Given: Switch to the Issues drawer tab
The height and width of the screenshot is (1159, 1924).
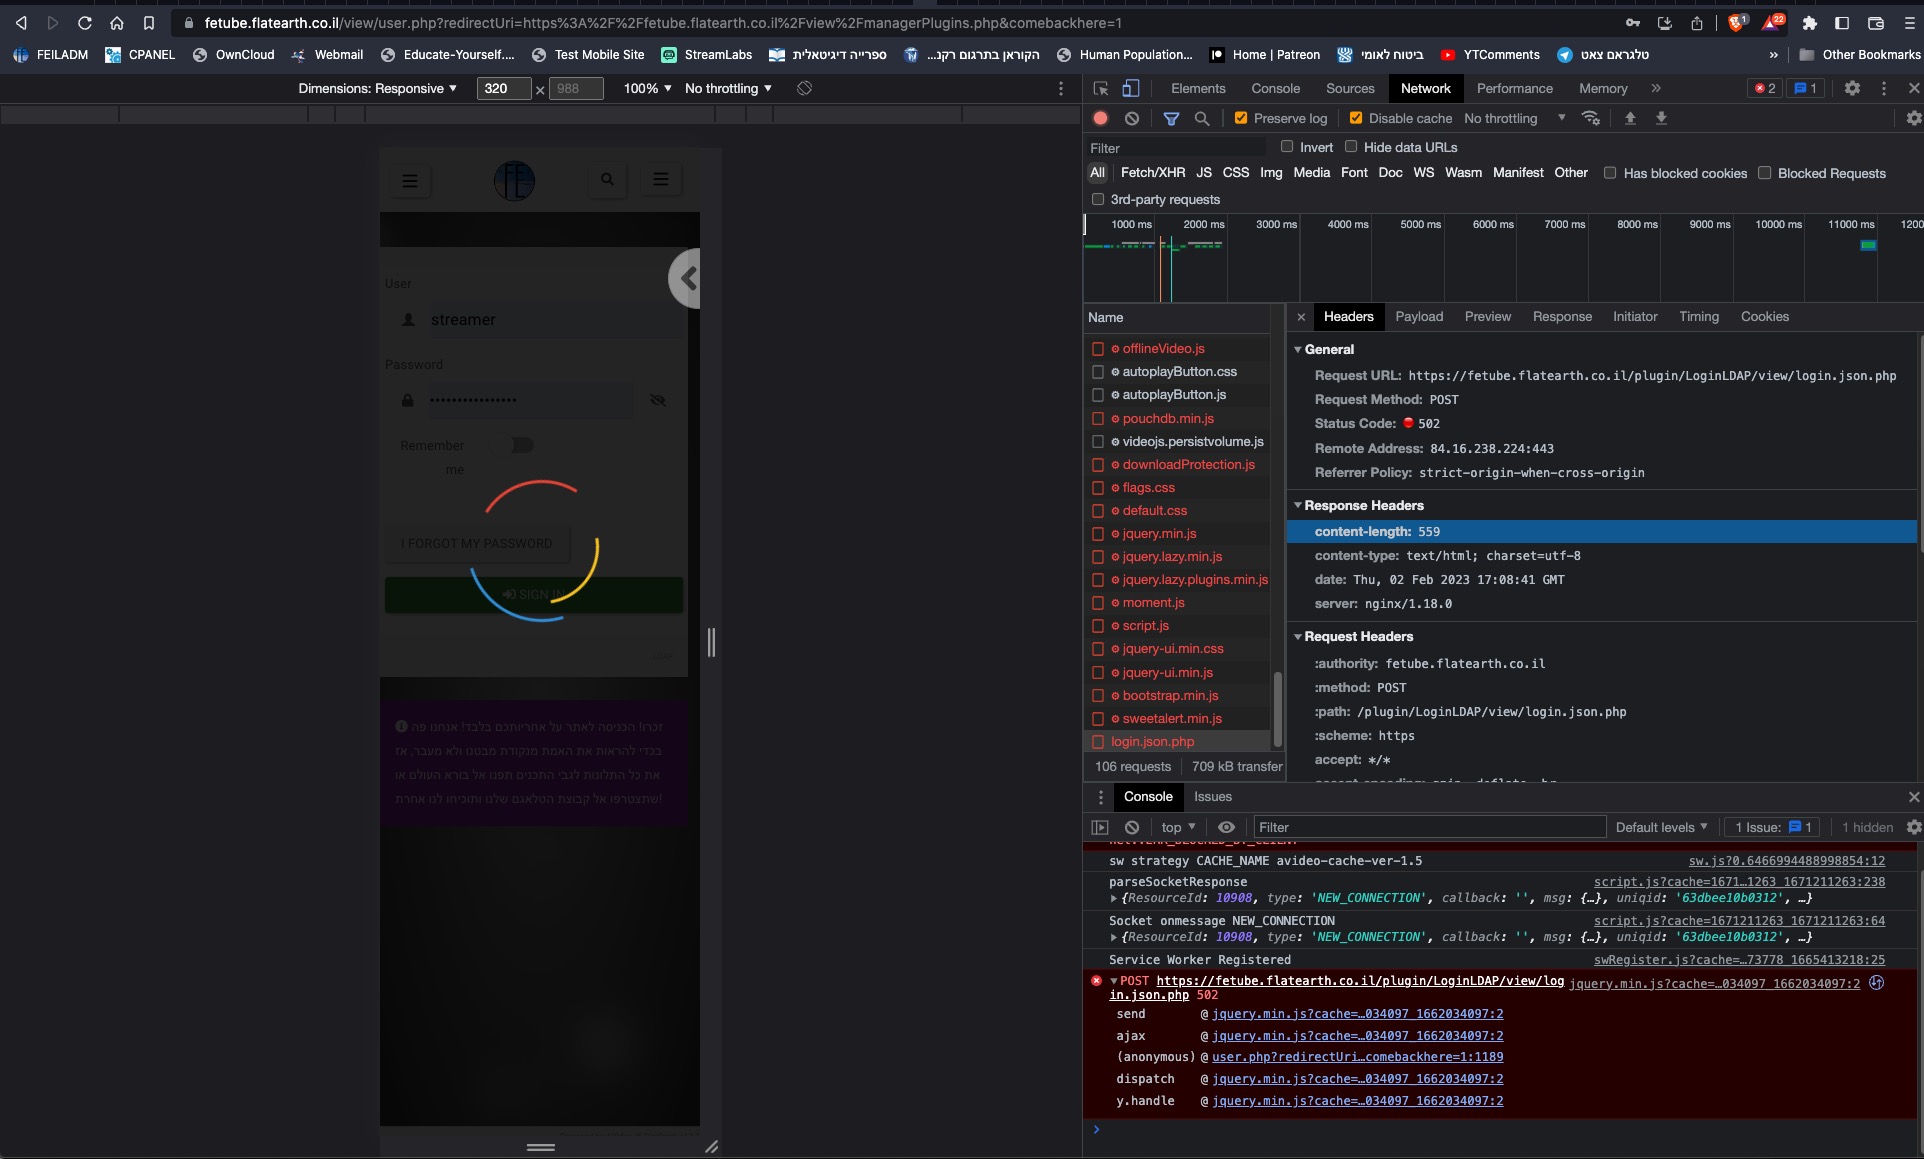Looking at the screenshot, I should coord(1212,796).
